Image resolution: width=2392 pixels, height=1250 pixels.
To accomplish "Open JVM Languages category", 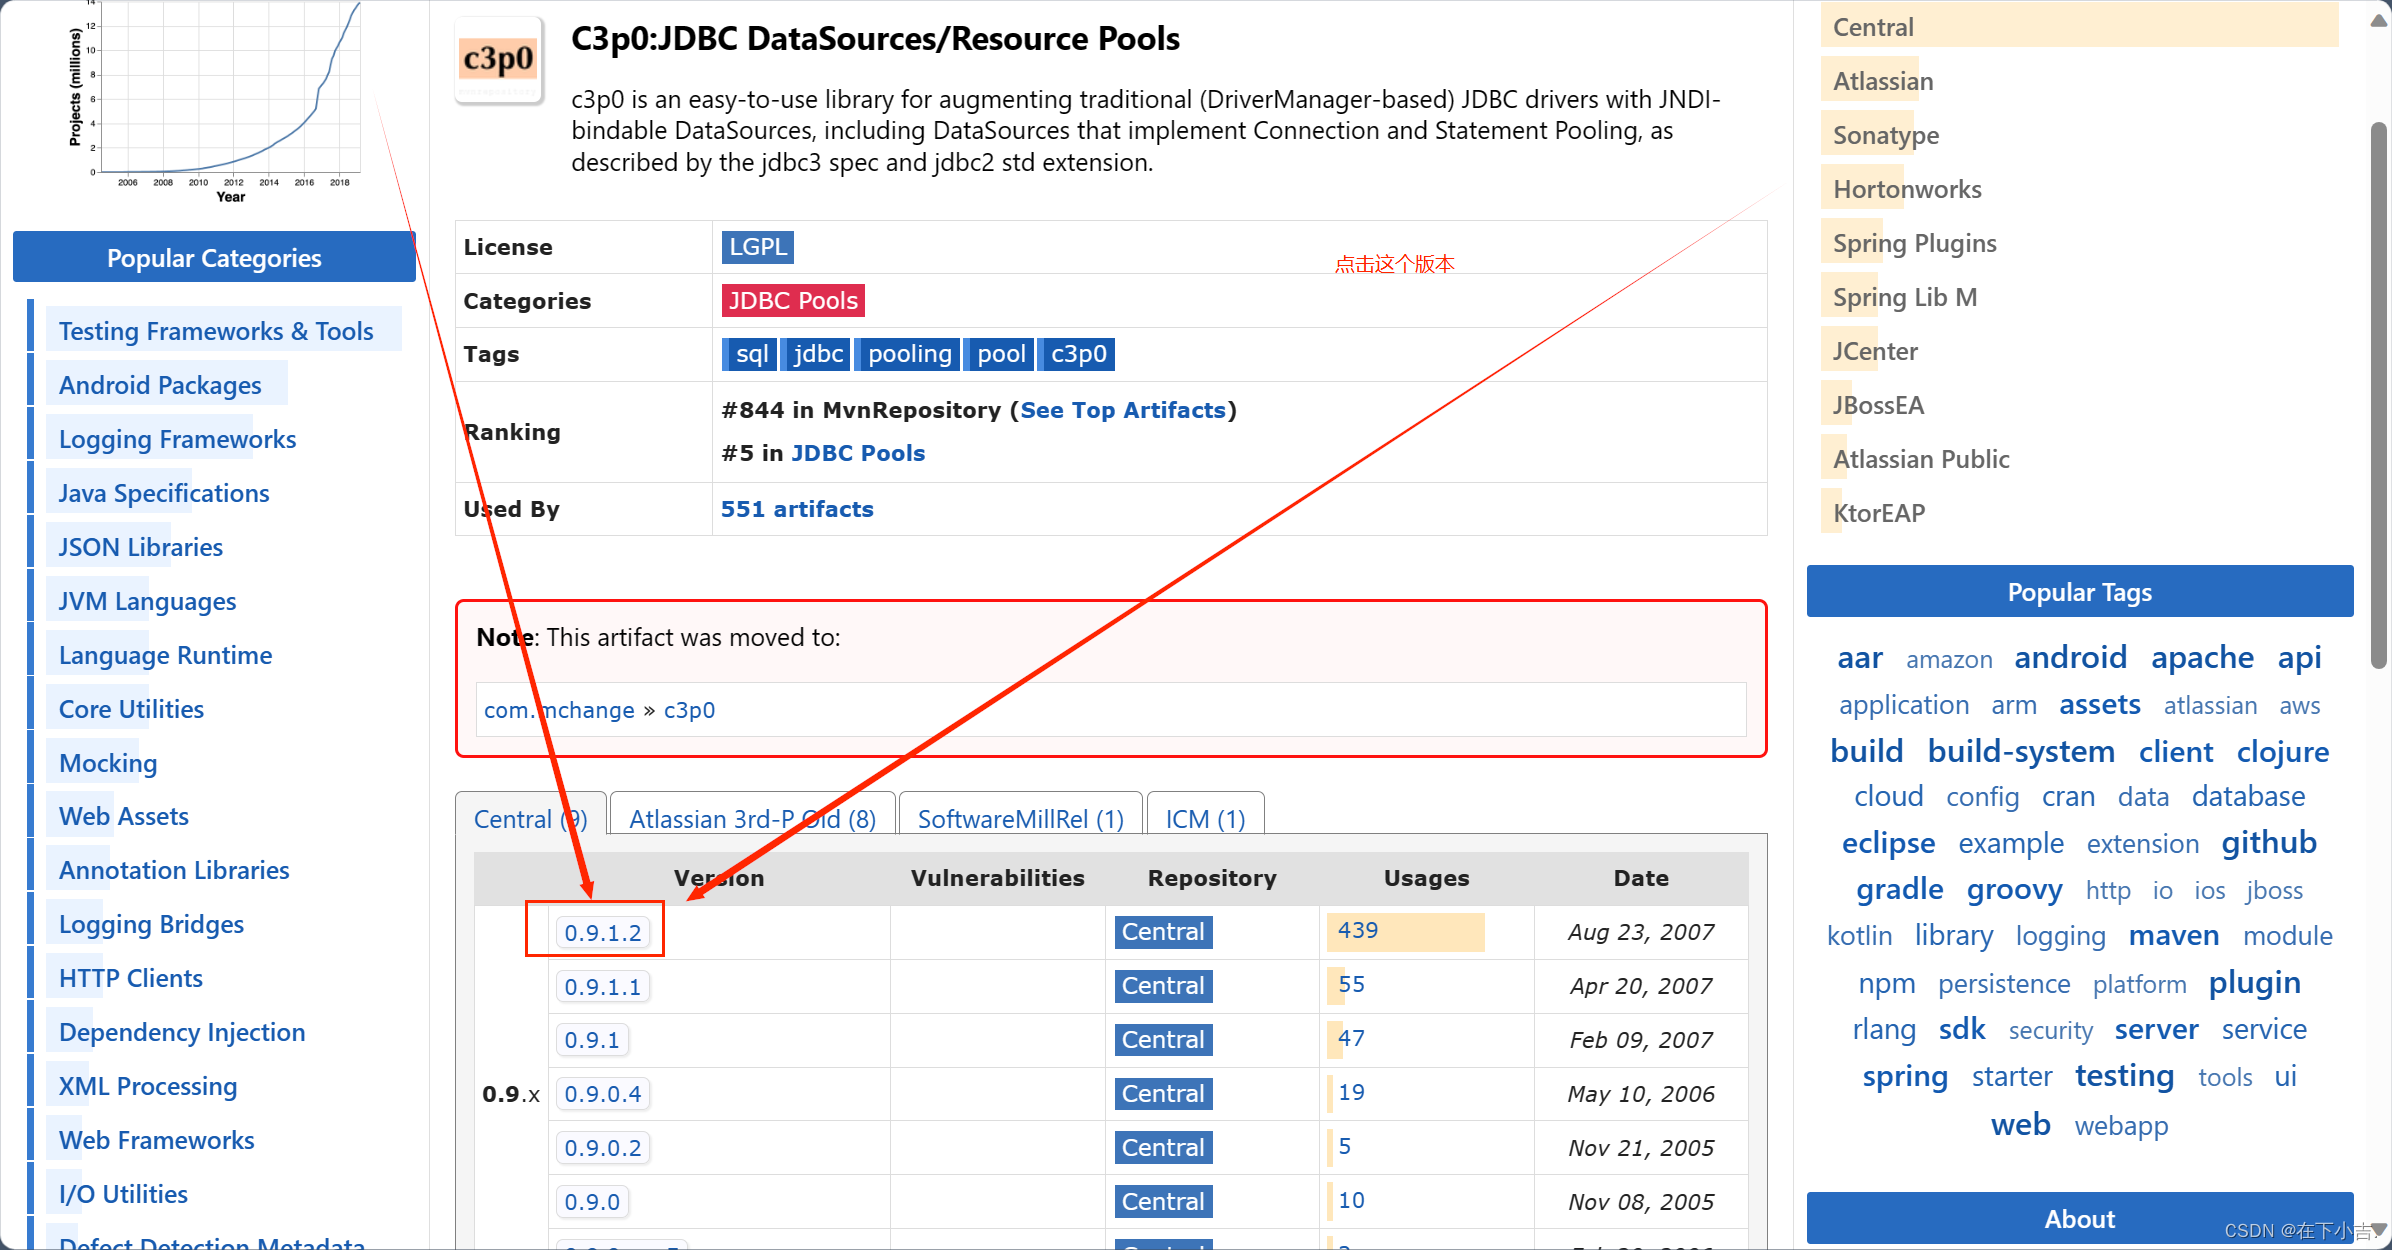I will 147,601.
